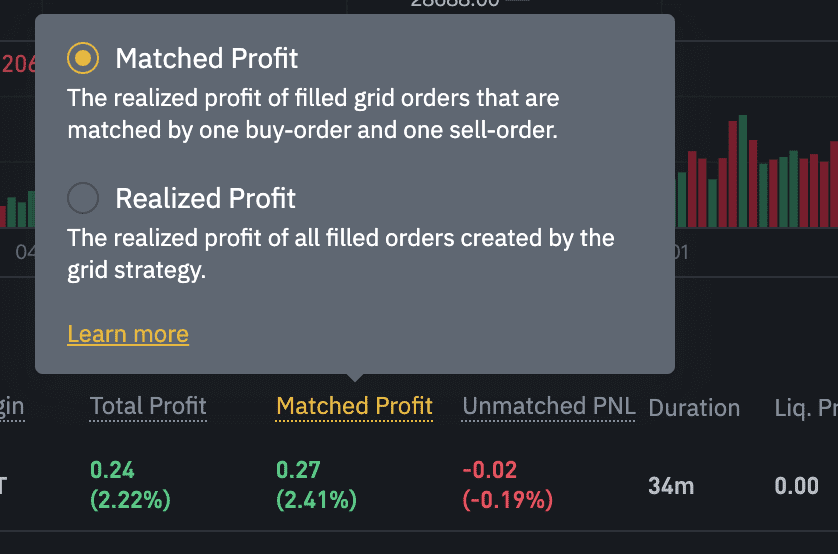
Task: Click the tall red volume bar beside green peak
Action: 733,174
